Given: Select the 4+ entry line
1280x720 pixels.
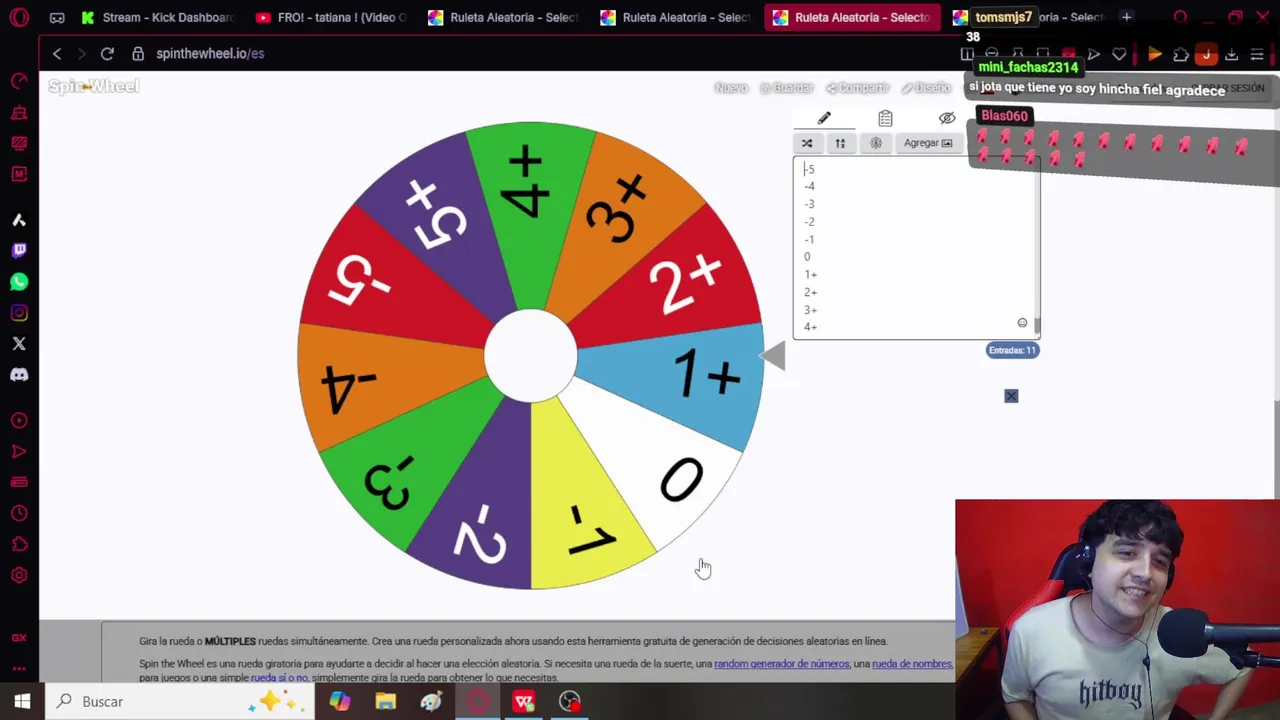Looking at the screenshot, I should click(810, 327).
